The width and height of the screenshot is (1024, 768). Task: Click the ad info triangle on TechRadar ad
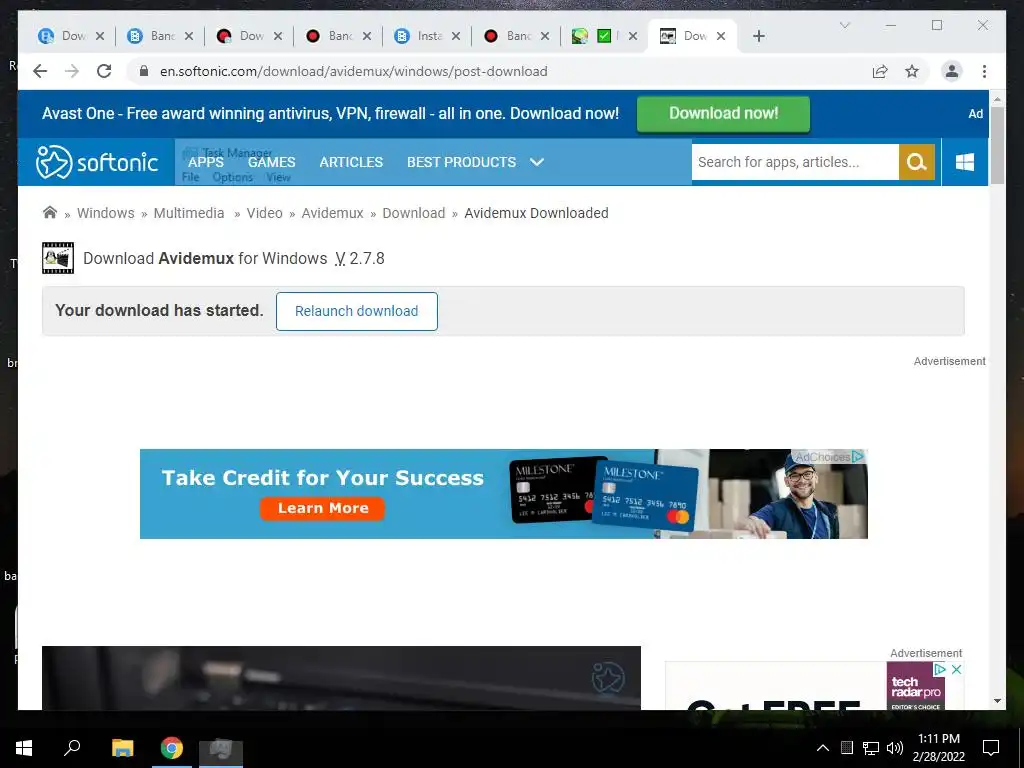pos(940,669)
